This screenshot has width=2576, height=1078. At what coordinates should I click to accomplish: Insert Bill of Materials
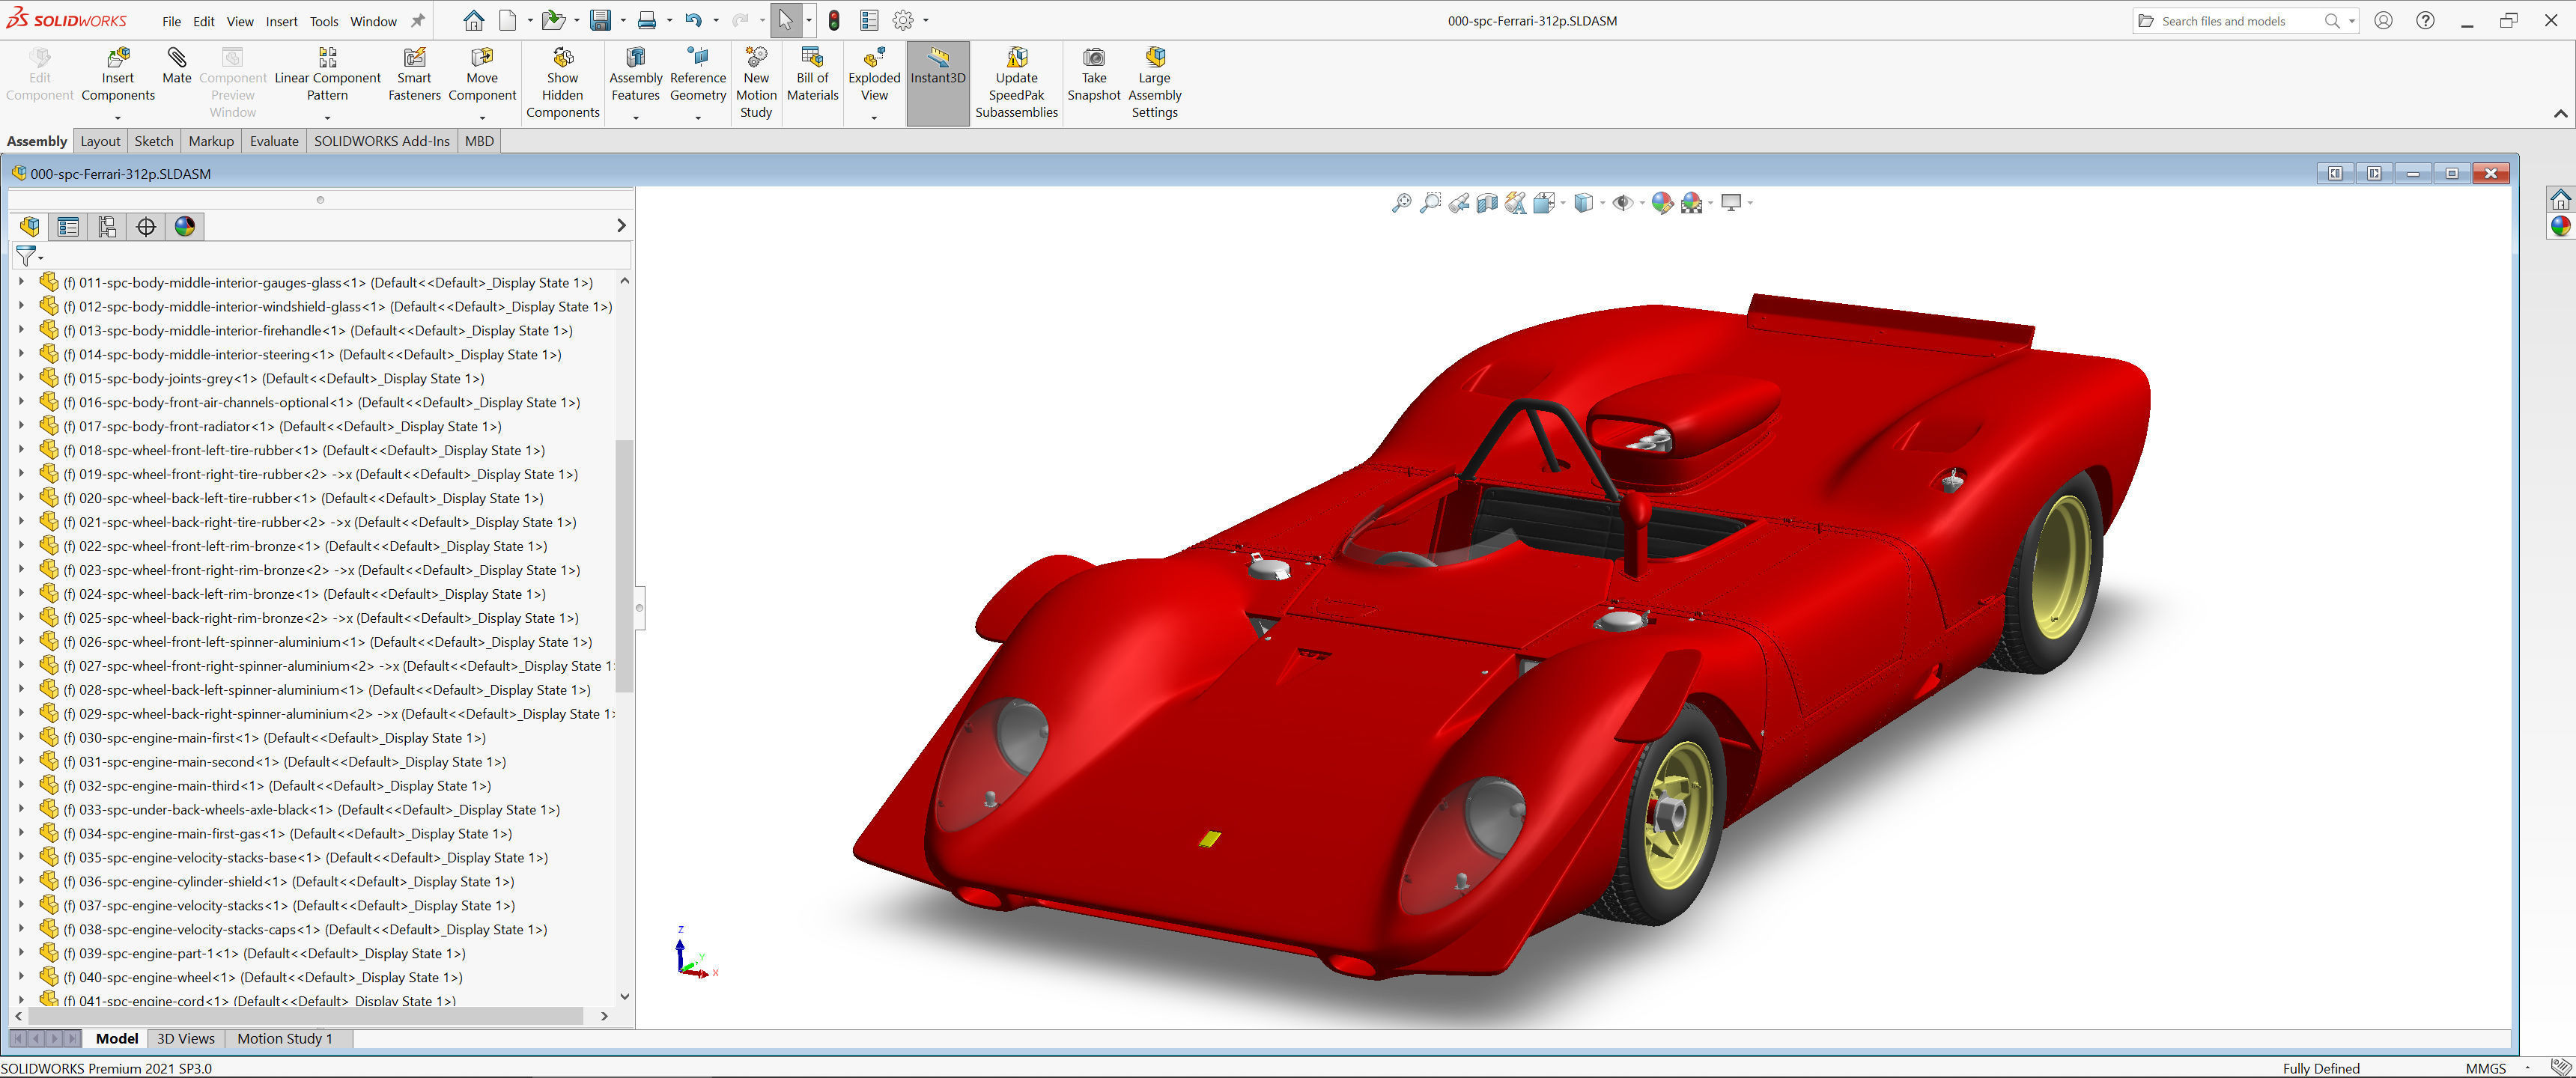(x=812, y=75)
